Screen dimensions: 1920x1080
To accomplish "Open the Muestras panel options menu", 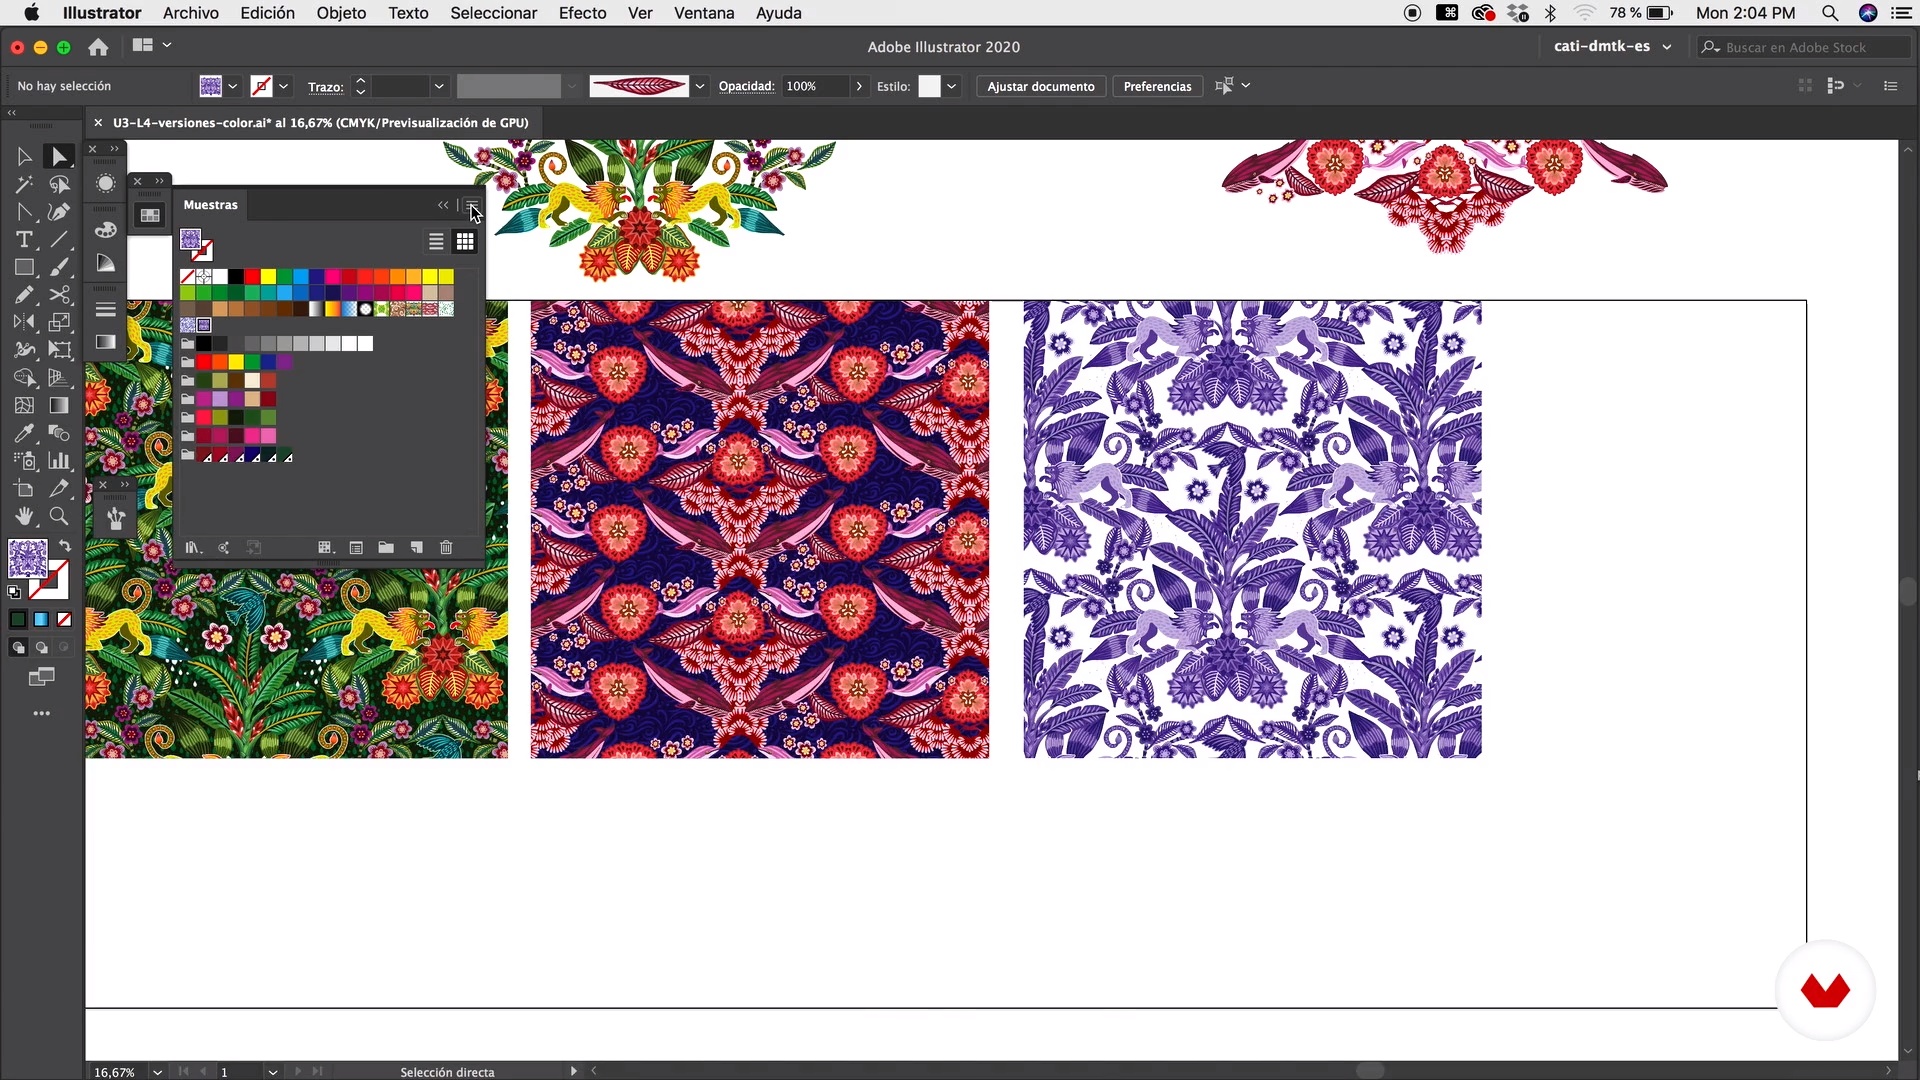I will (x=472, y=205).
